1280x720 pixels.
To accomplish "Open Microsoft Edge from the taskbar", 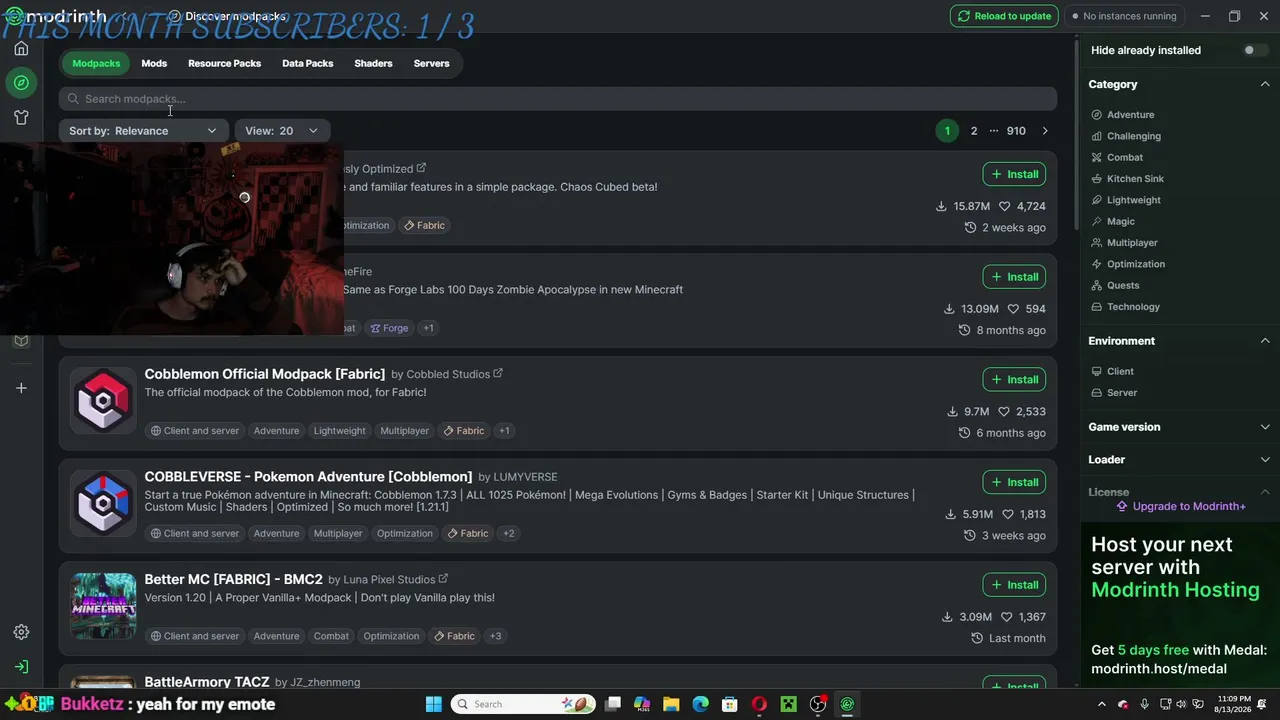I will pyautogui.click(x=701, y=704).
